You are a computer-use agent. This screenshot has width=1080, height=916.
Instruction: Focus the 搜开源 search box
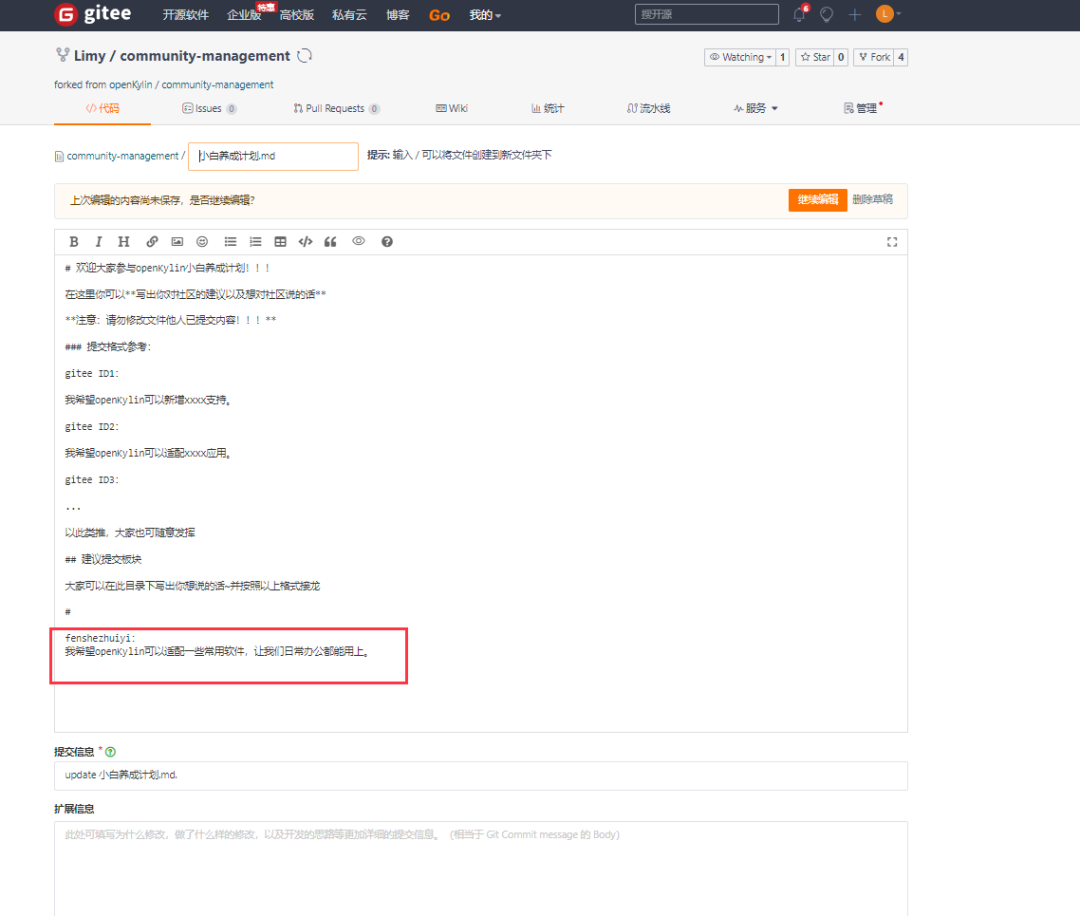click(707, 14)
